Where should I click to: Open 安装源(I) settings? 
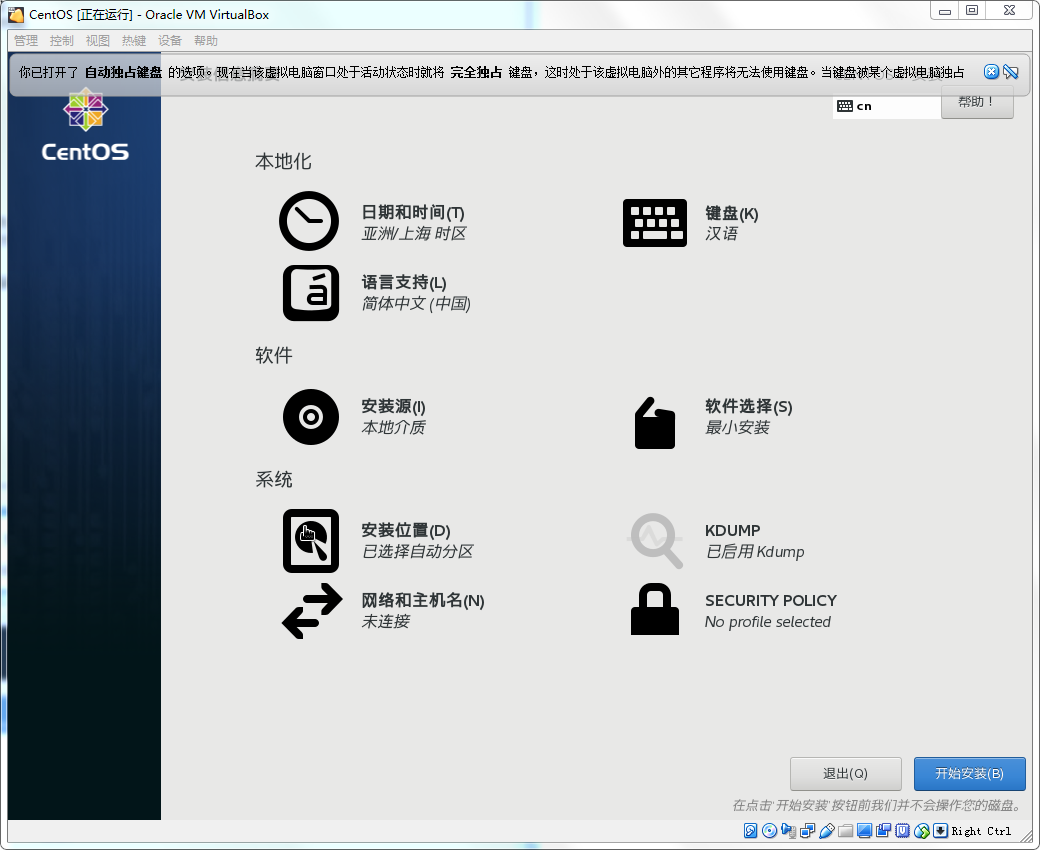393,406
